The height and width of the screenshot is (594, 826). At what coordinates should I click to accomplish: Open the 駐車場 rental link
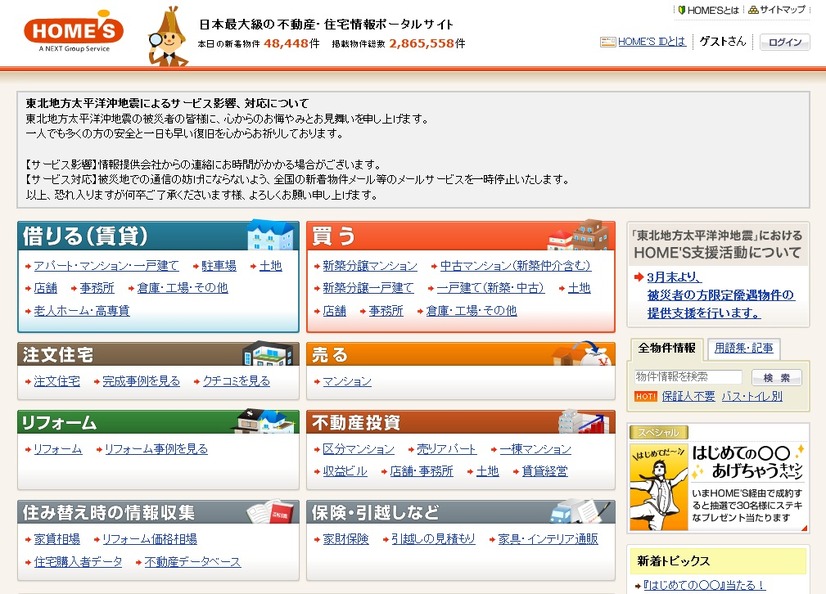(x=219, y=266)
